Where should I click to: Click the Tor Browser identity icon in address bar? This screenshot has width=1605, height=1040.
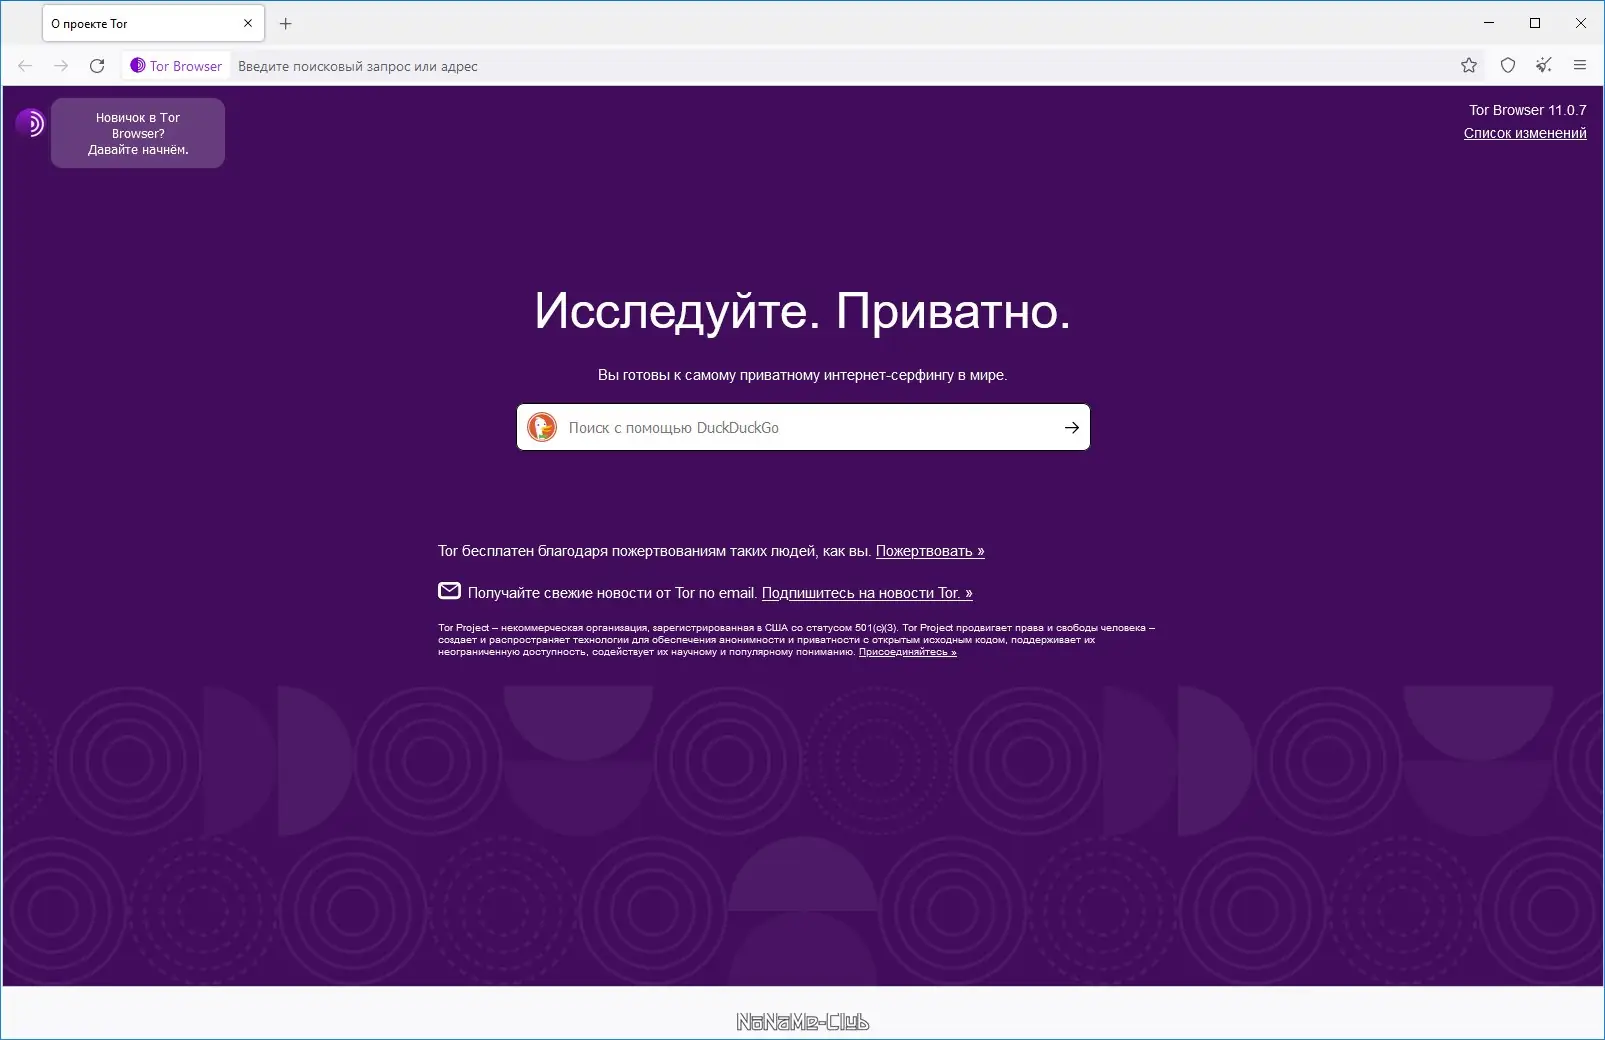point(176,66)
